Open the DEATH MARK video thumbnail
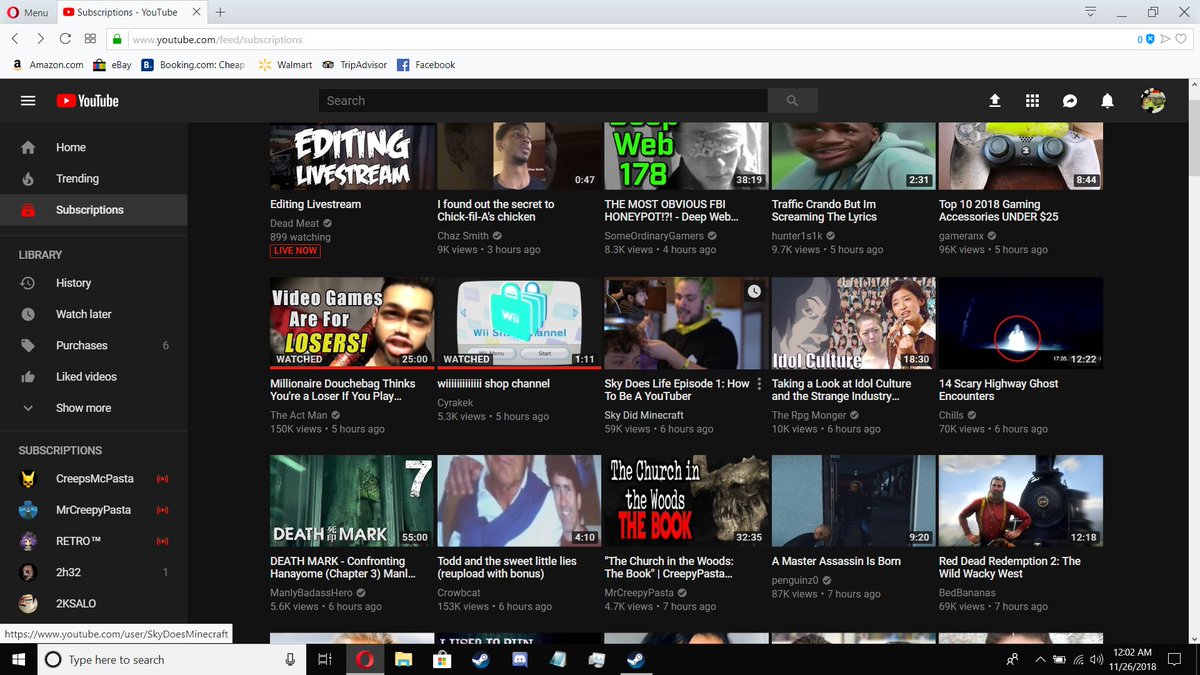Image resolution: width=1200 pixels, height=675 pixels. click(352, 501)
